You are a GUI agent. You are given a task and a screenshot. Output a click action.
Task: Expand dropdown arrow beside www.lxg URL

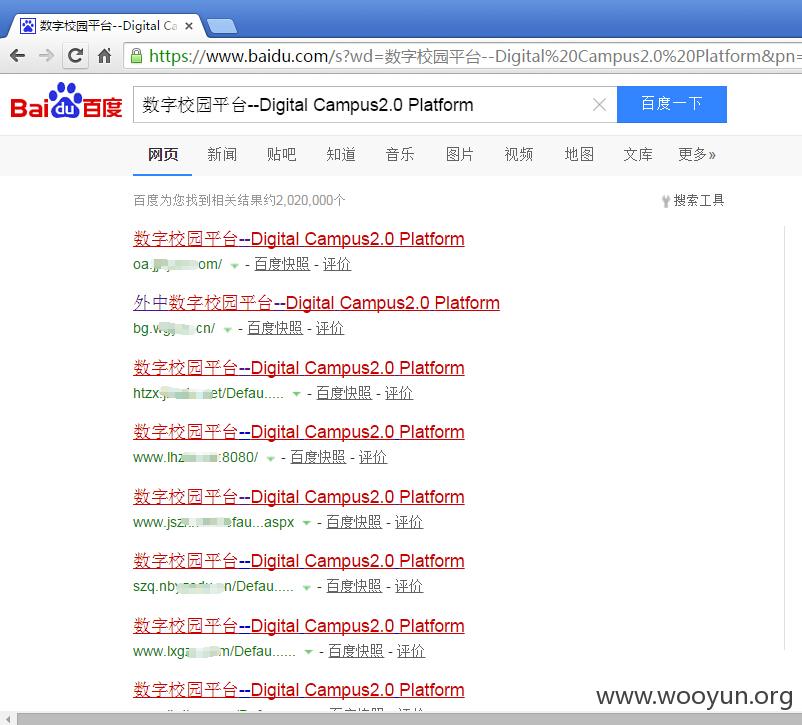[308, 652]
